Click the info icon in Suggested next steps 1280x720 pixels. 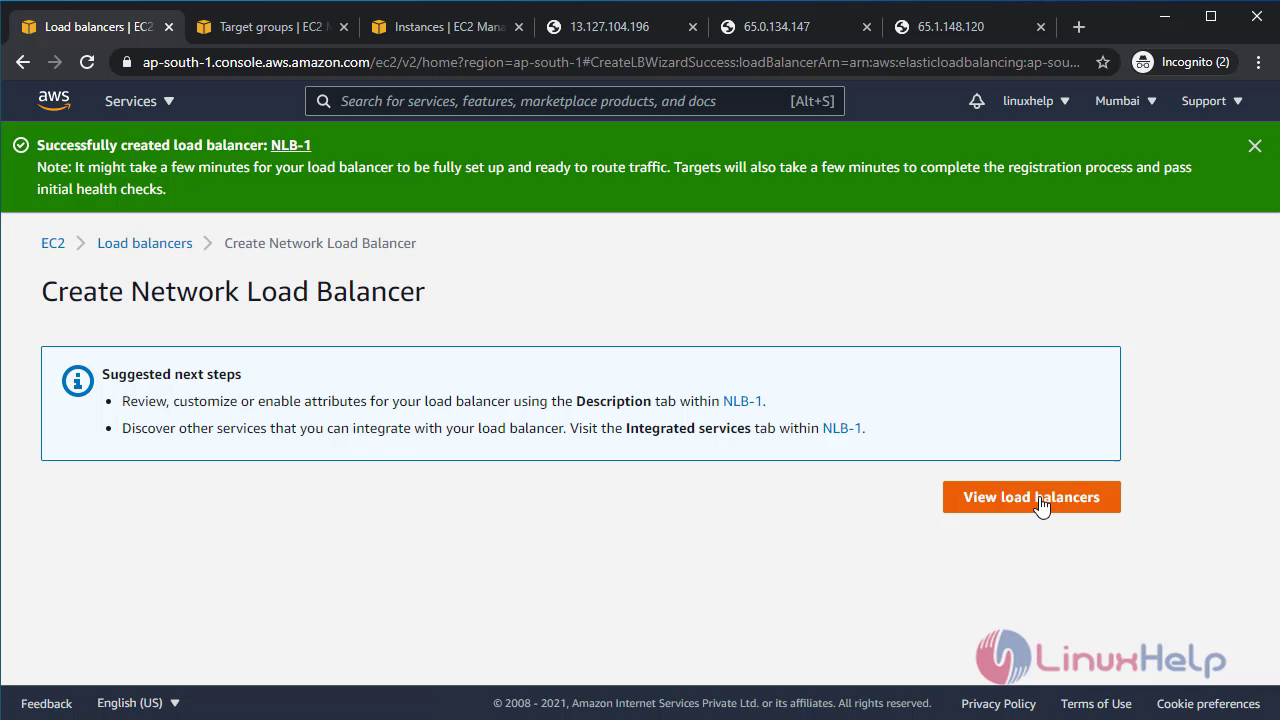(77, 380)
